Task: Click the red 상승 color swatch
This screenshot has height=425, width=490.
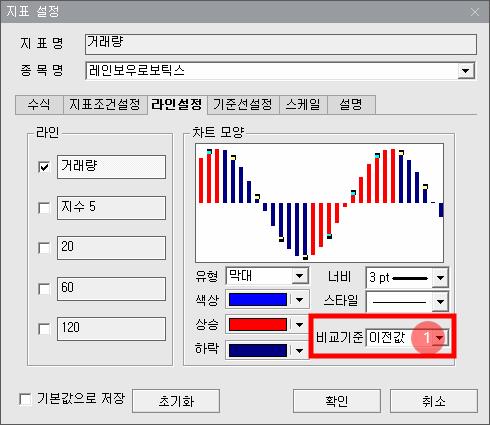Action: coord(258,324)
